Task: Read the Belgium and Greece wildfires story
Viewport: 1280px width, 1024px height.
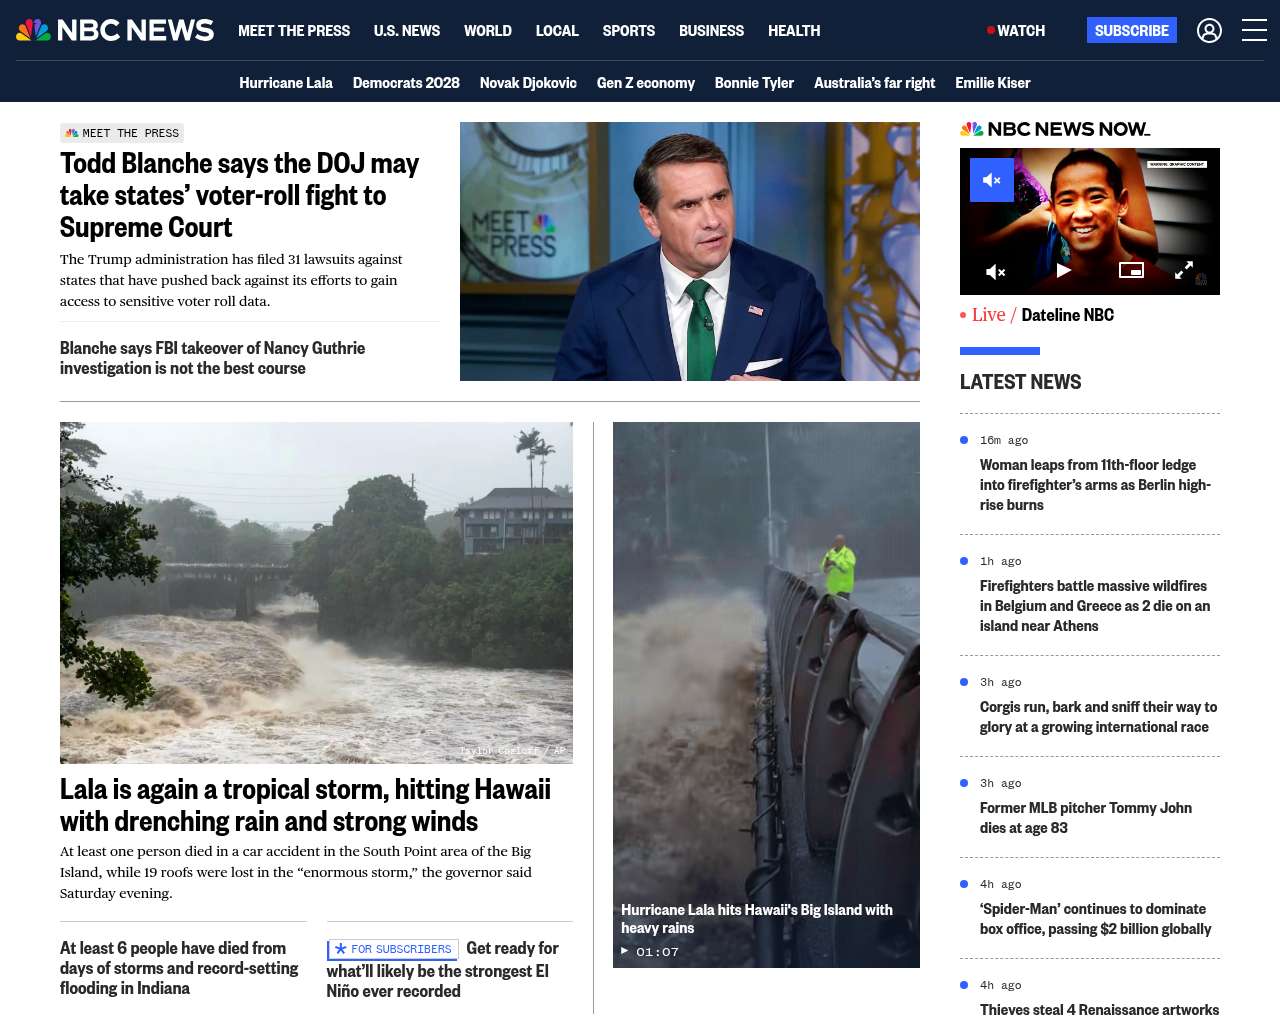Action: click(1095, 606)
